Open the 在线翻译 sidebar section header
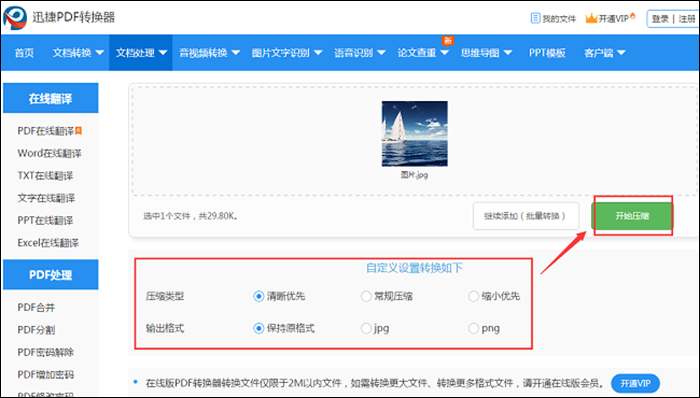 coord(50,98)
